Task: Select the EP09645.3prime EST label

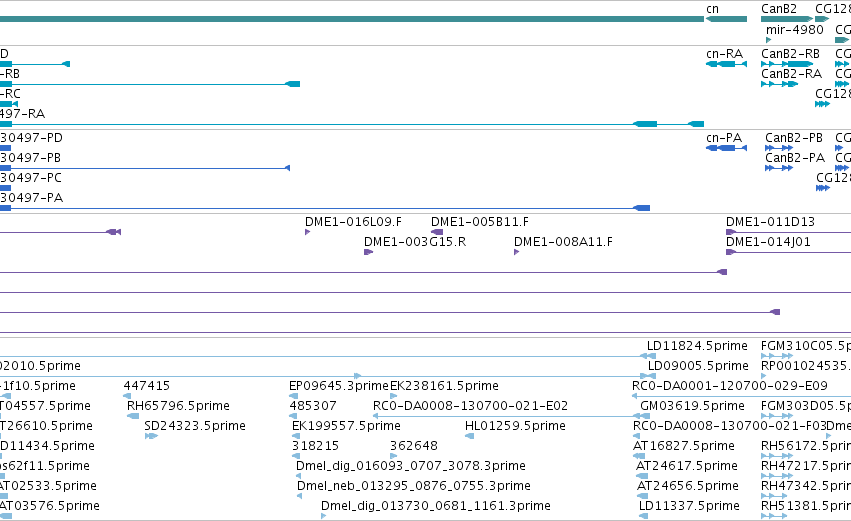Action: click(339, 386)
